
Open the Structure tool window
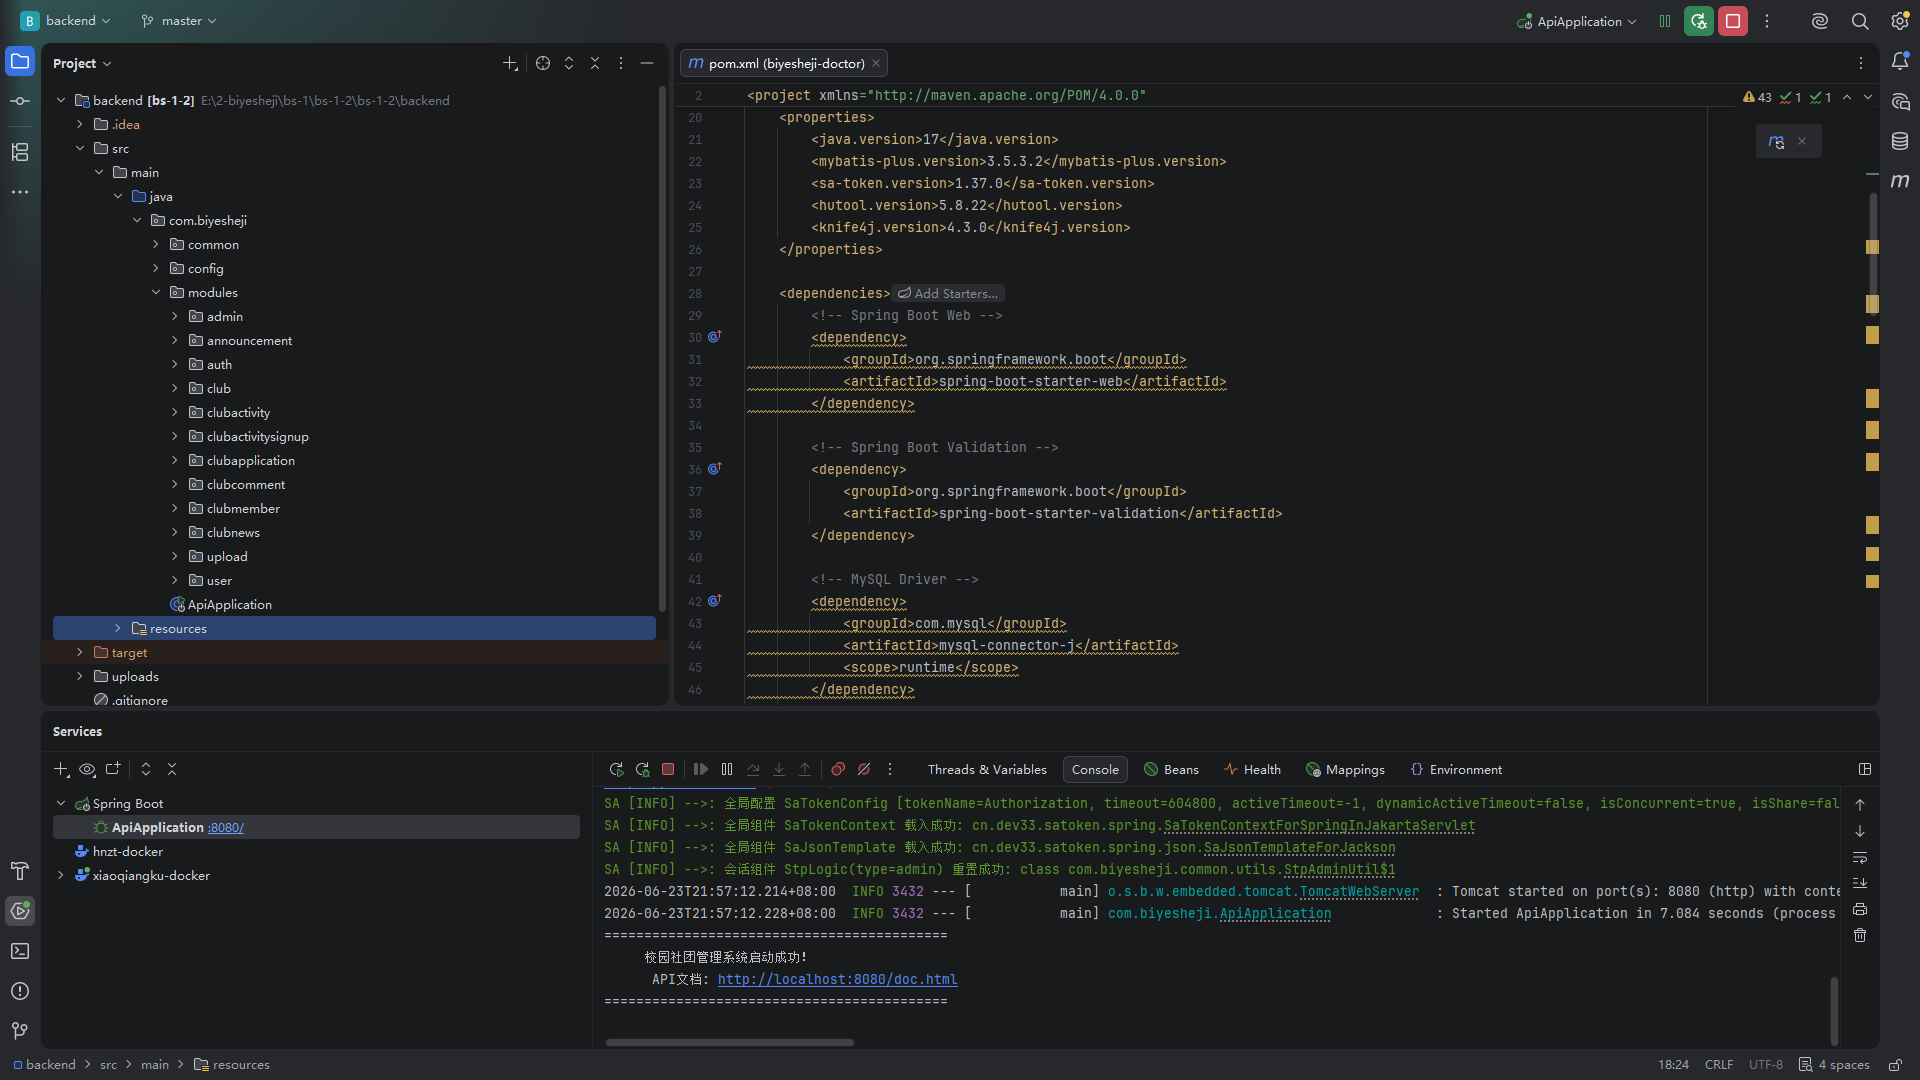[20, 152]
